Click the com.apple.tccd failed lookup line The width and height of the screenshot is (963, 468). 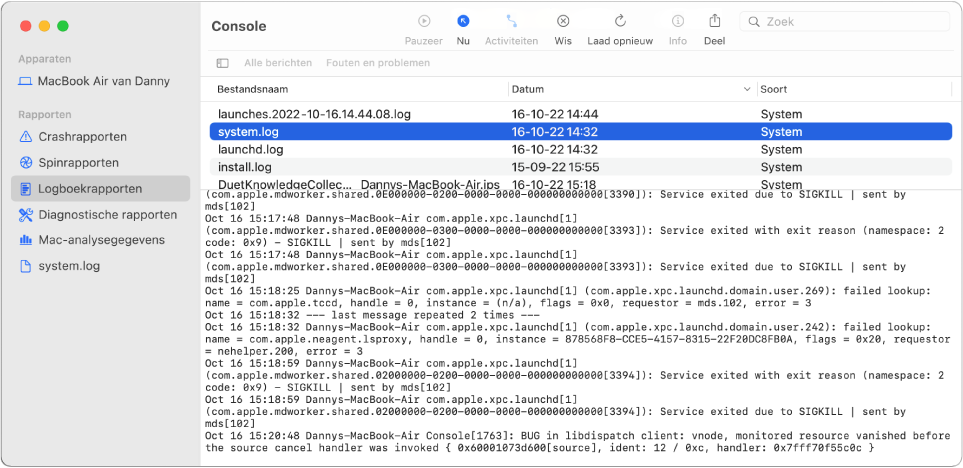tap(569, 297)
